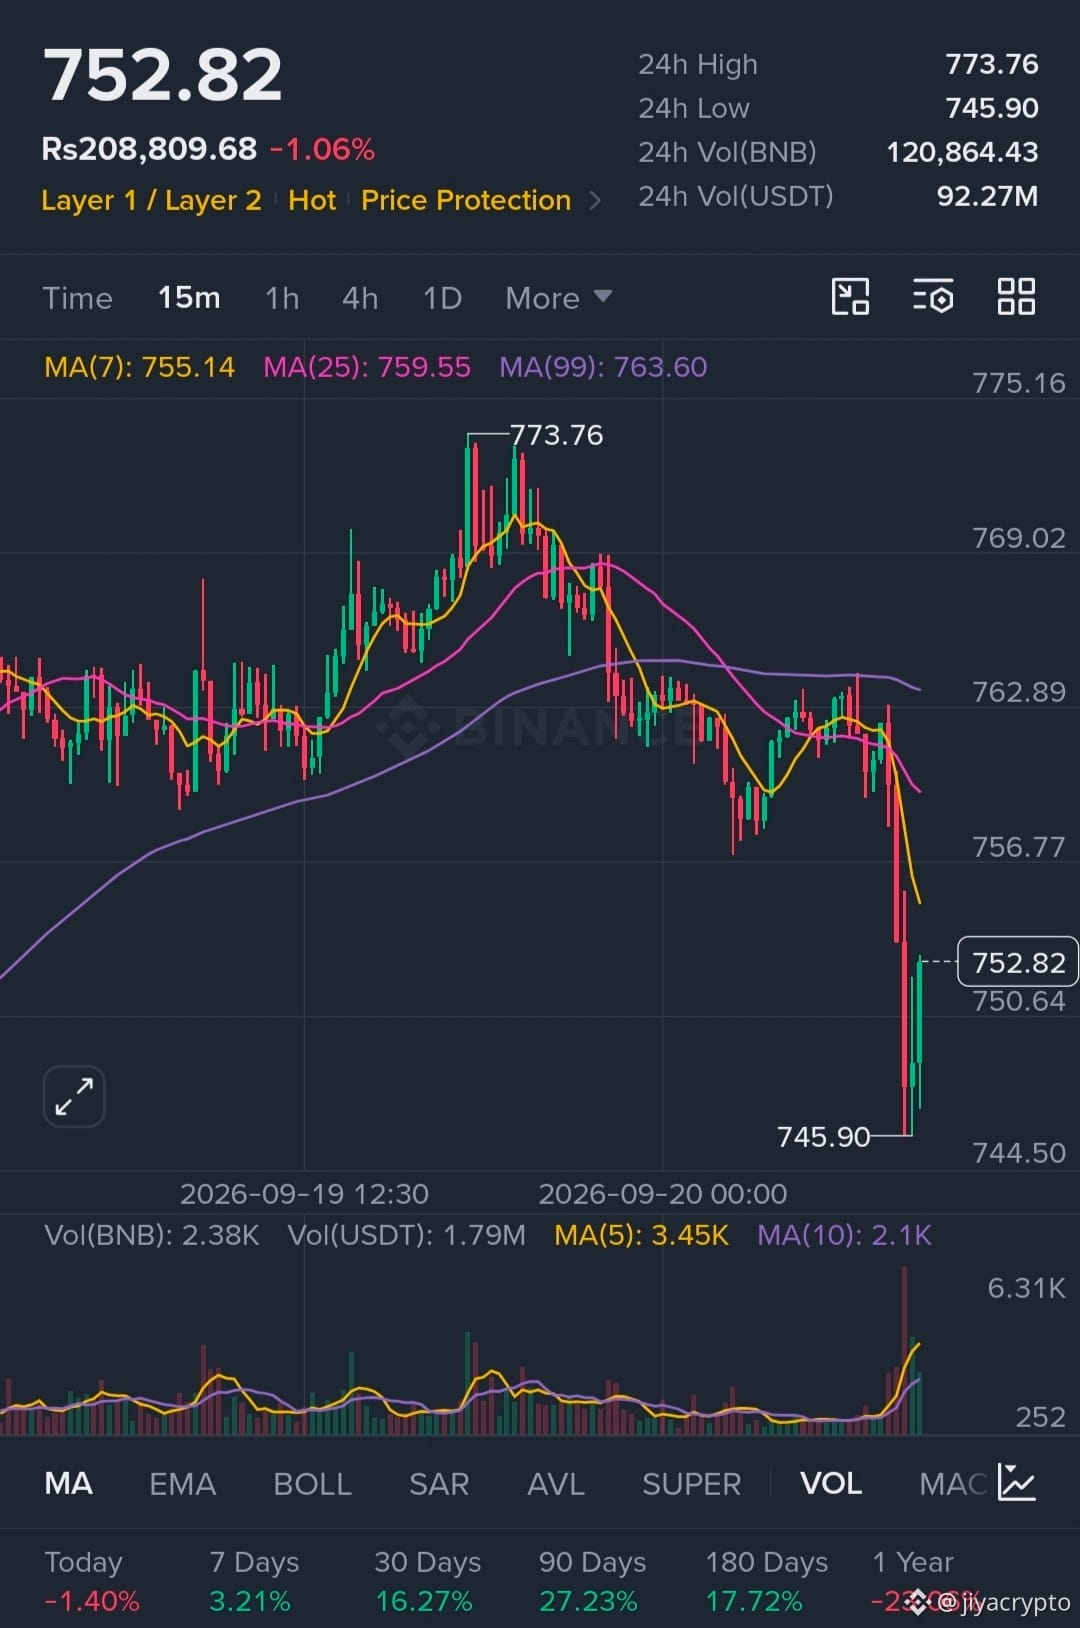1080x1628 pixels.
Task: Select the Time line view
Action: coord(77,298)
